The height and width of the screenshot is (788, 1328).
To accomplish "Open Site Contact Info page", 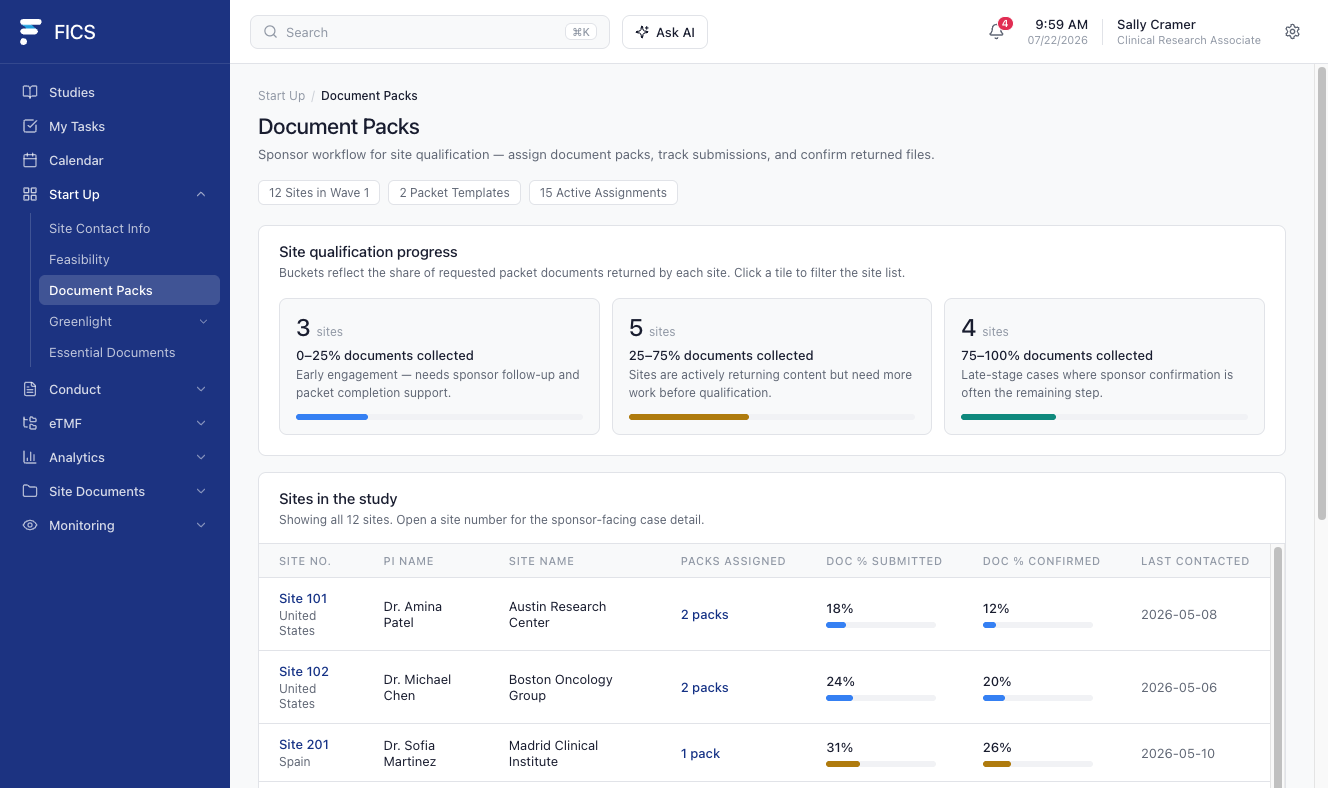I will [129, 228].
